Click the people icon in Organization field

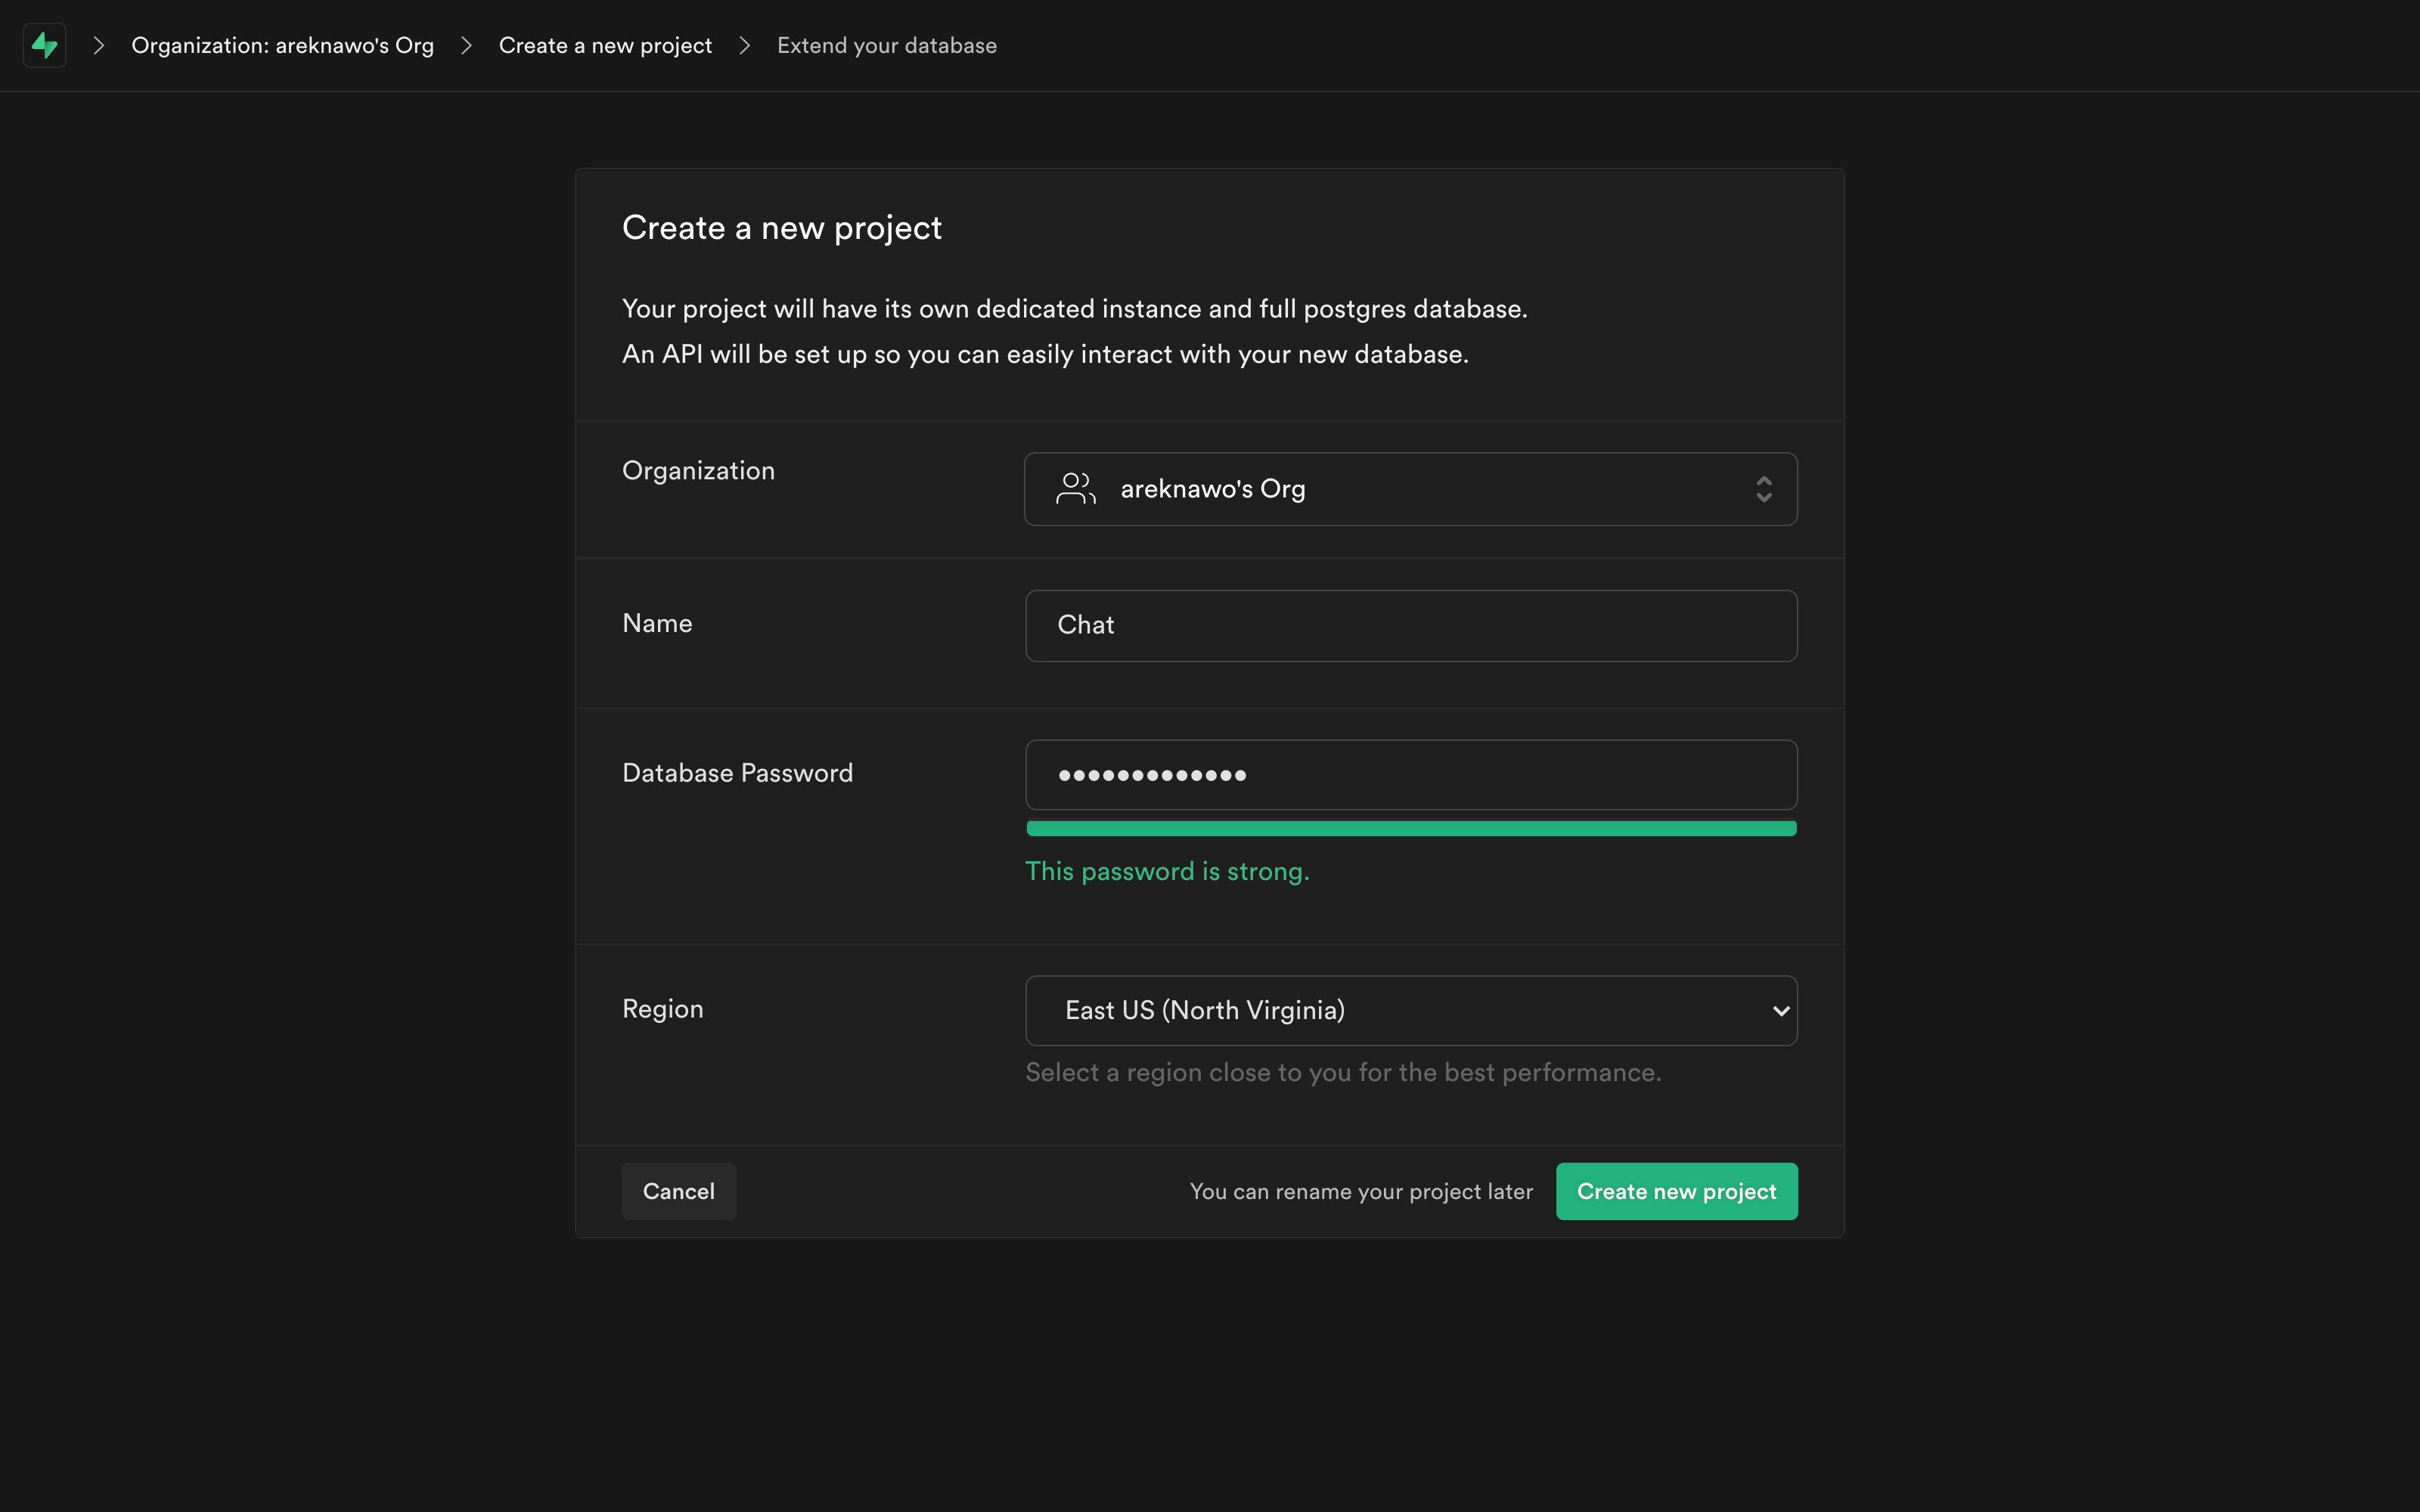tap(1075, 488)
